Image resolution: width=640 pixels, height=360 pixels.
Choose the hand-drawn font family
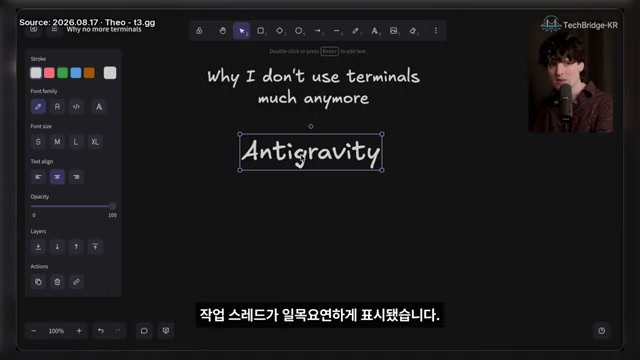[x=38, y=107]
